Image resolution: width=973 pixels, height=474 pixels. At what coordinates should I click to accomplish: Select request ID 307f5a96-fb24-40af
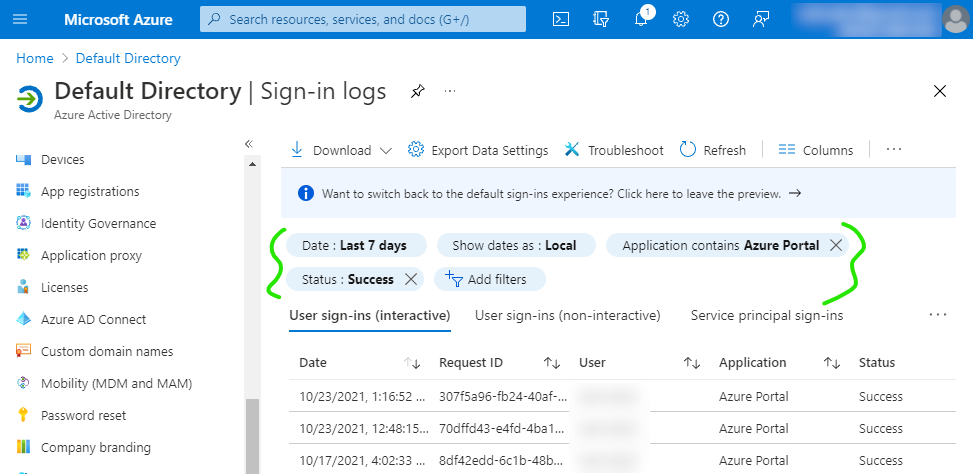click(x=503, y=396)
